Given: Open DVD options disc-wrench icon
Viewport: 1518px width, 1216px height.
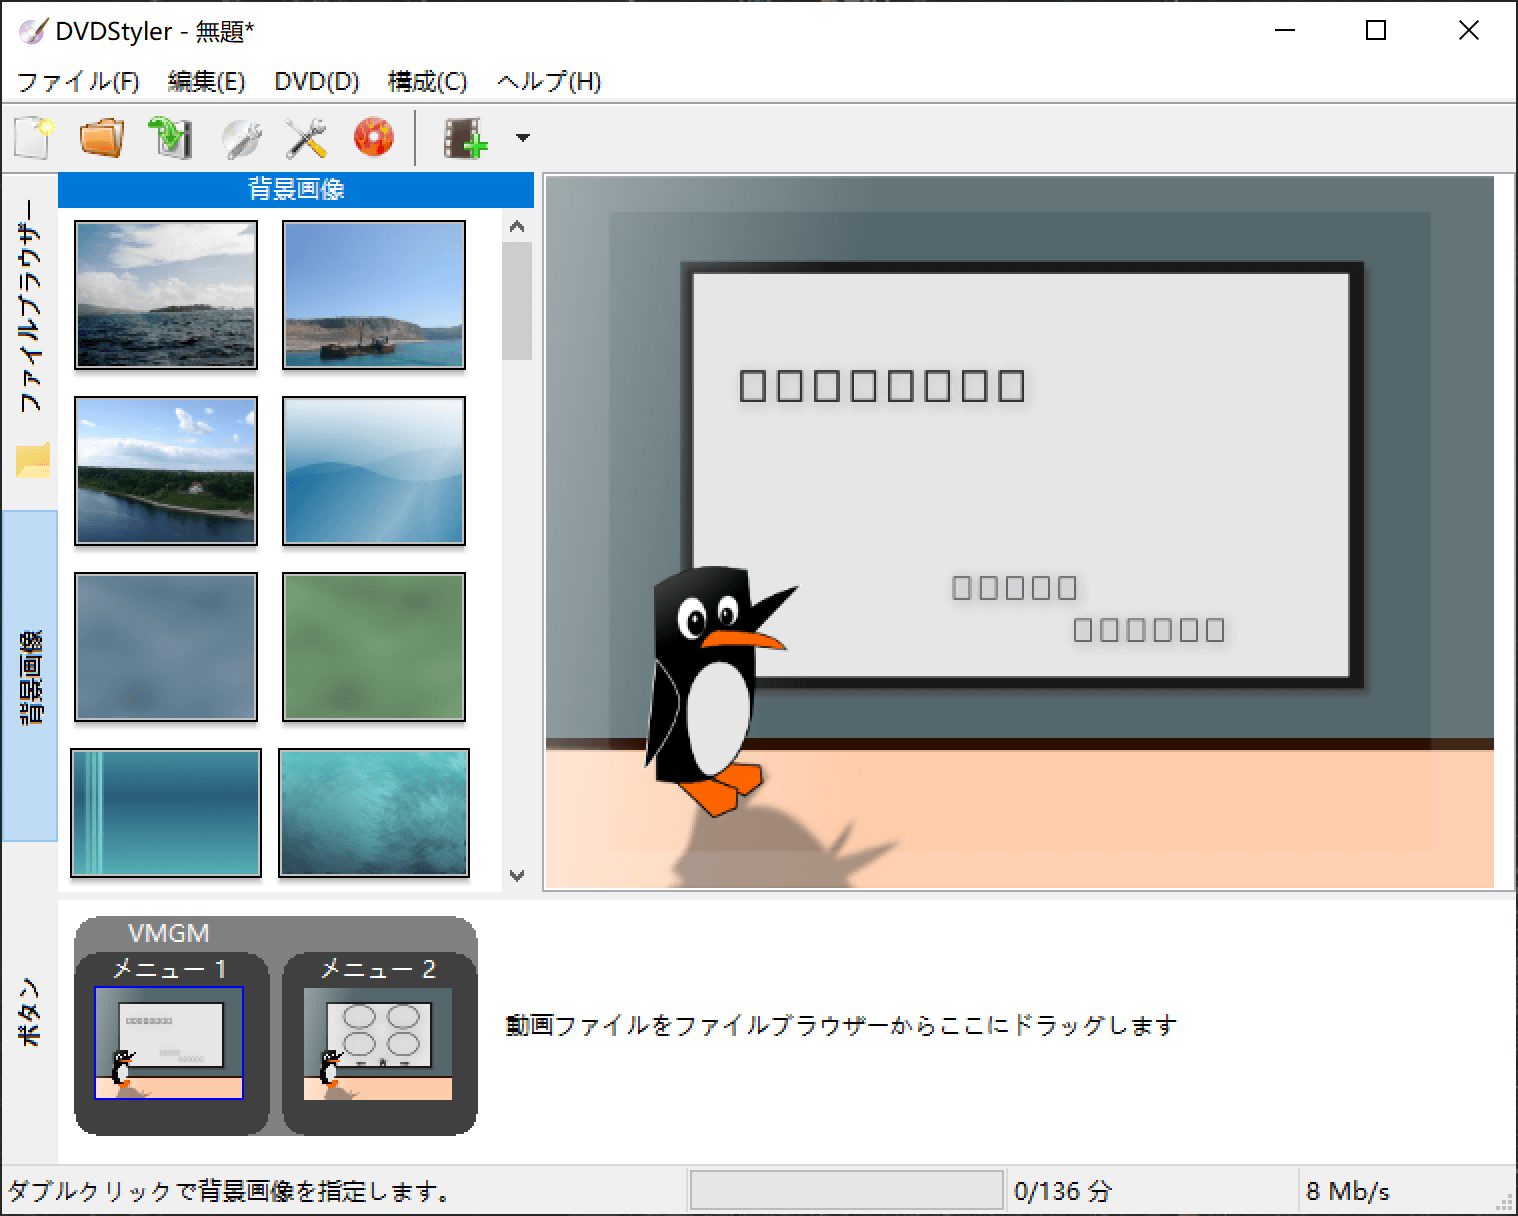Looking at the screenshot, I should tap(240, 138).
